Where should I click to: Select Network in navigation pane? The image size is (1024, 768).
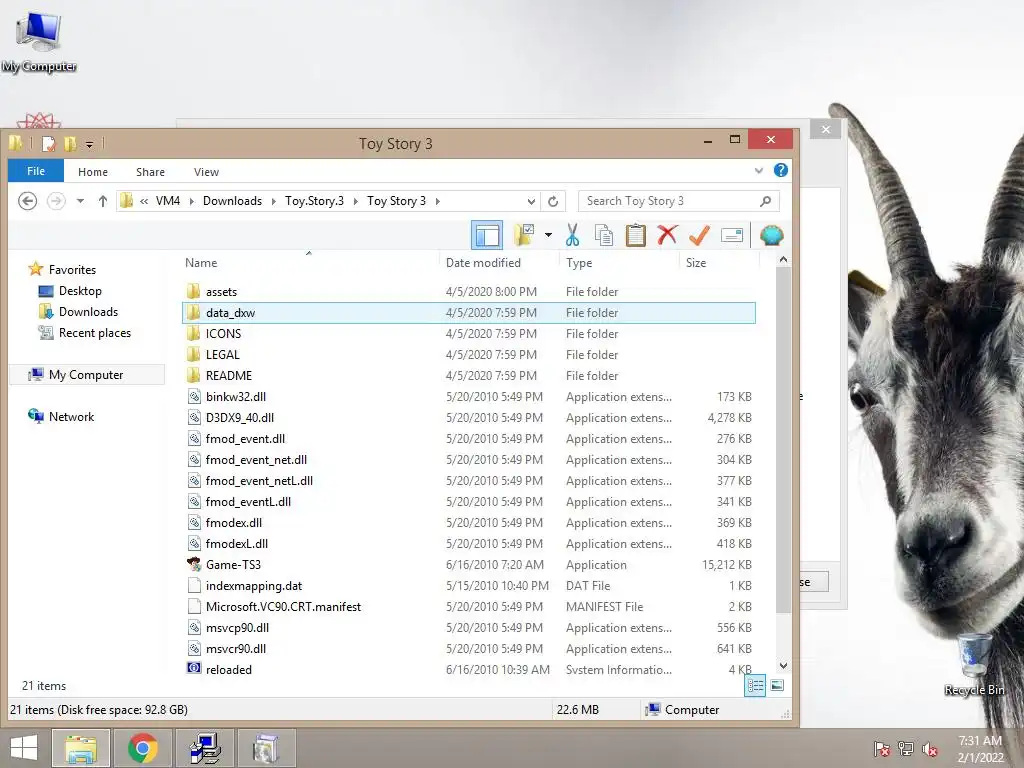point(71,417)
